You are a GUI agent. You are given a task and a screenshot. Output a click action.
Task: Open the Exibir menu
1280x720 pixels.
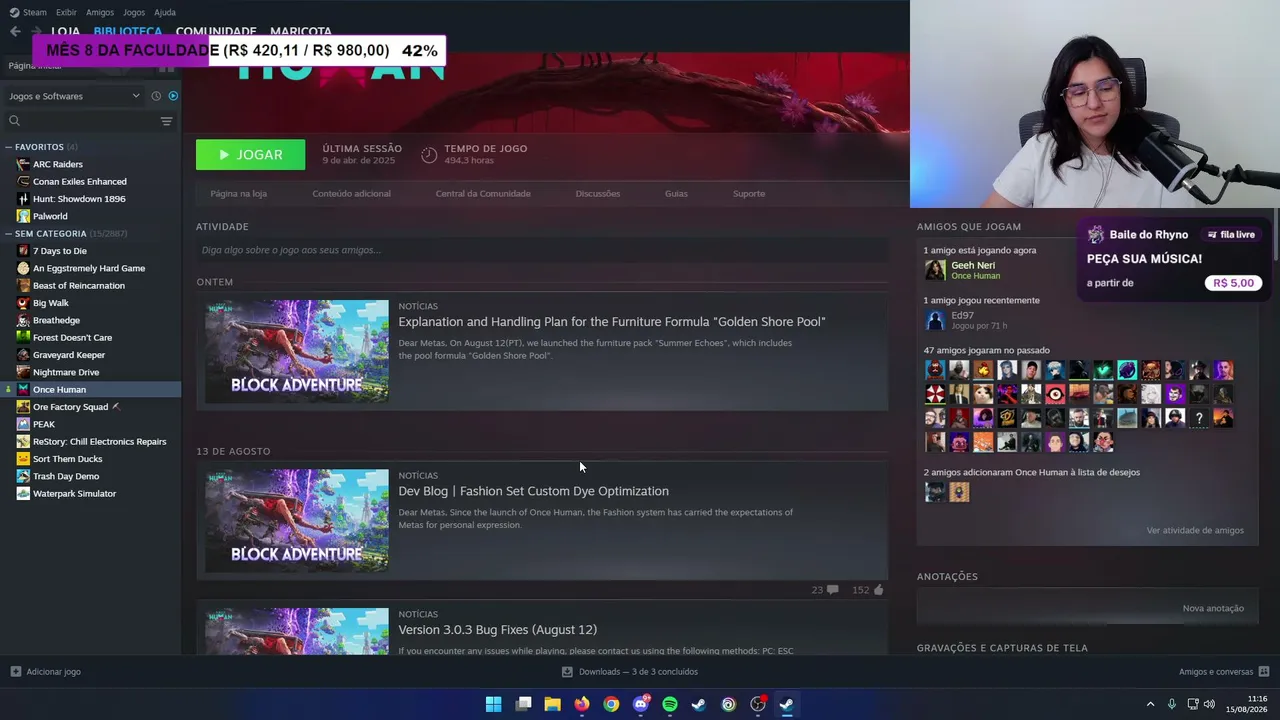click(66, 12)
